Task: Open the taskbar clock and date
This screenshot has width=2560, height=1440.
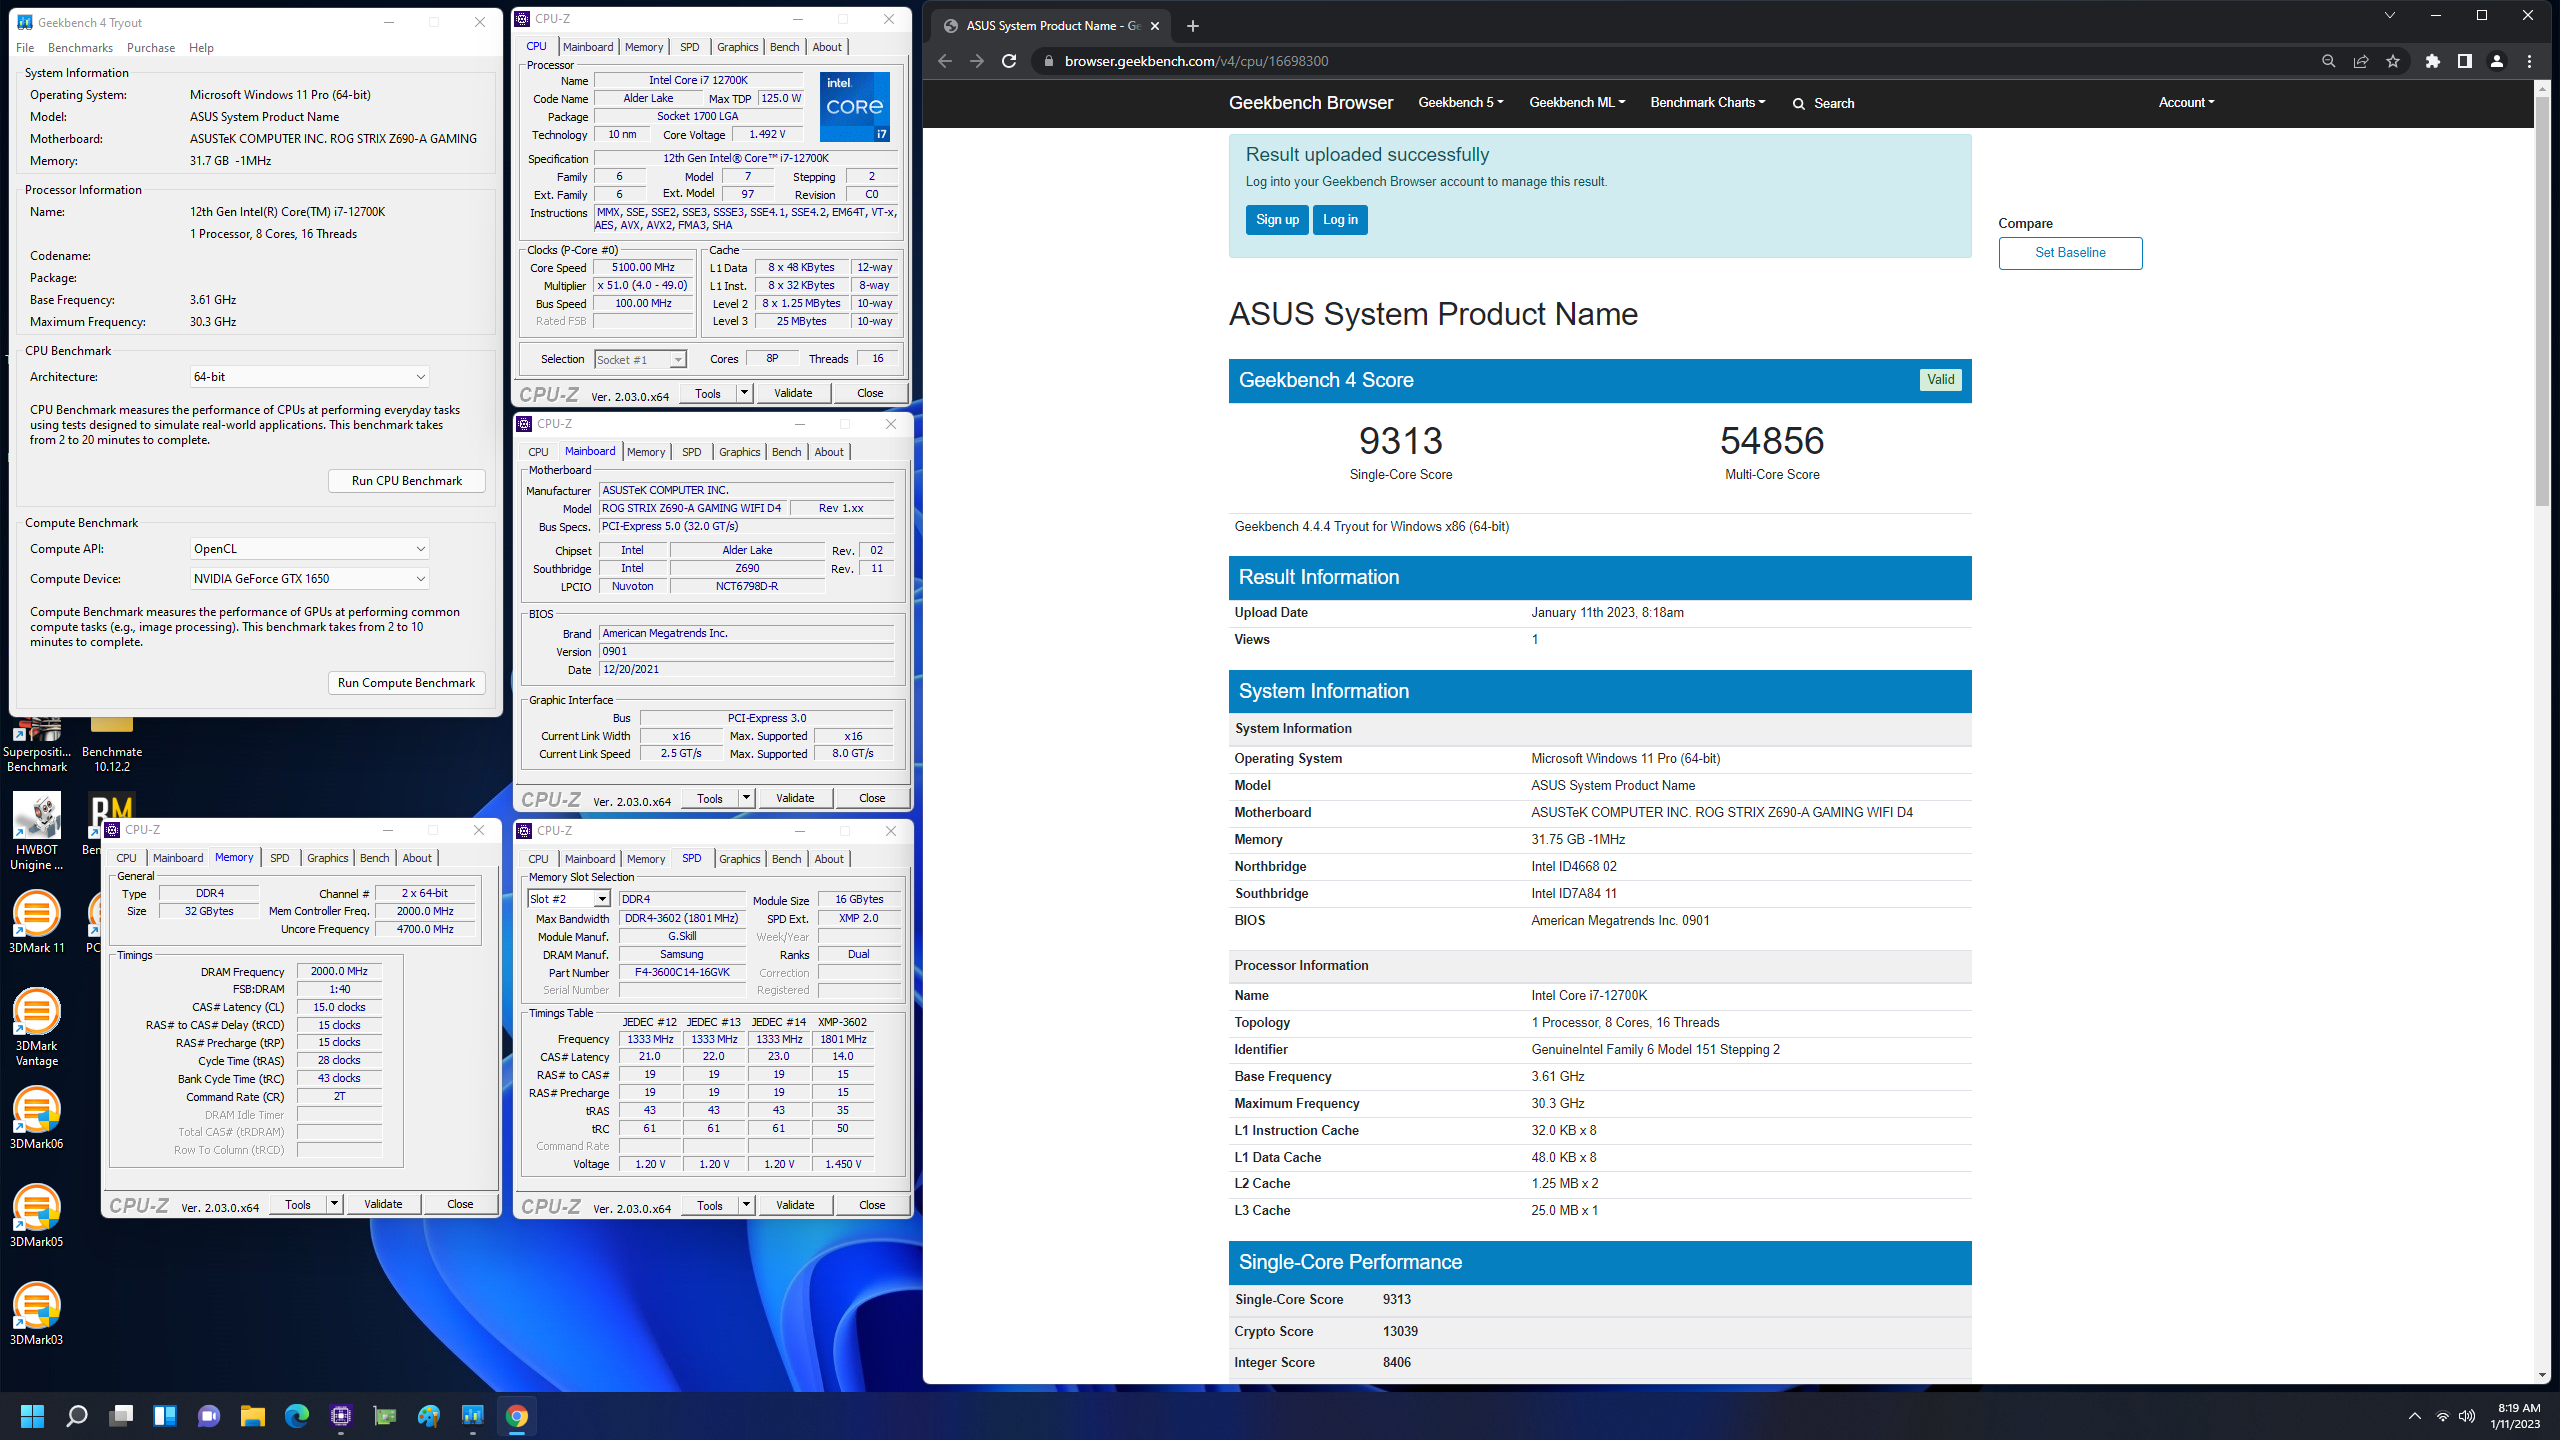Action: (x=2515, y=1416)
